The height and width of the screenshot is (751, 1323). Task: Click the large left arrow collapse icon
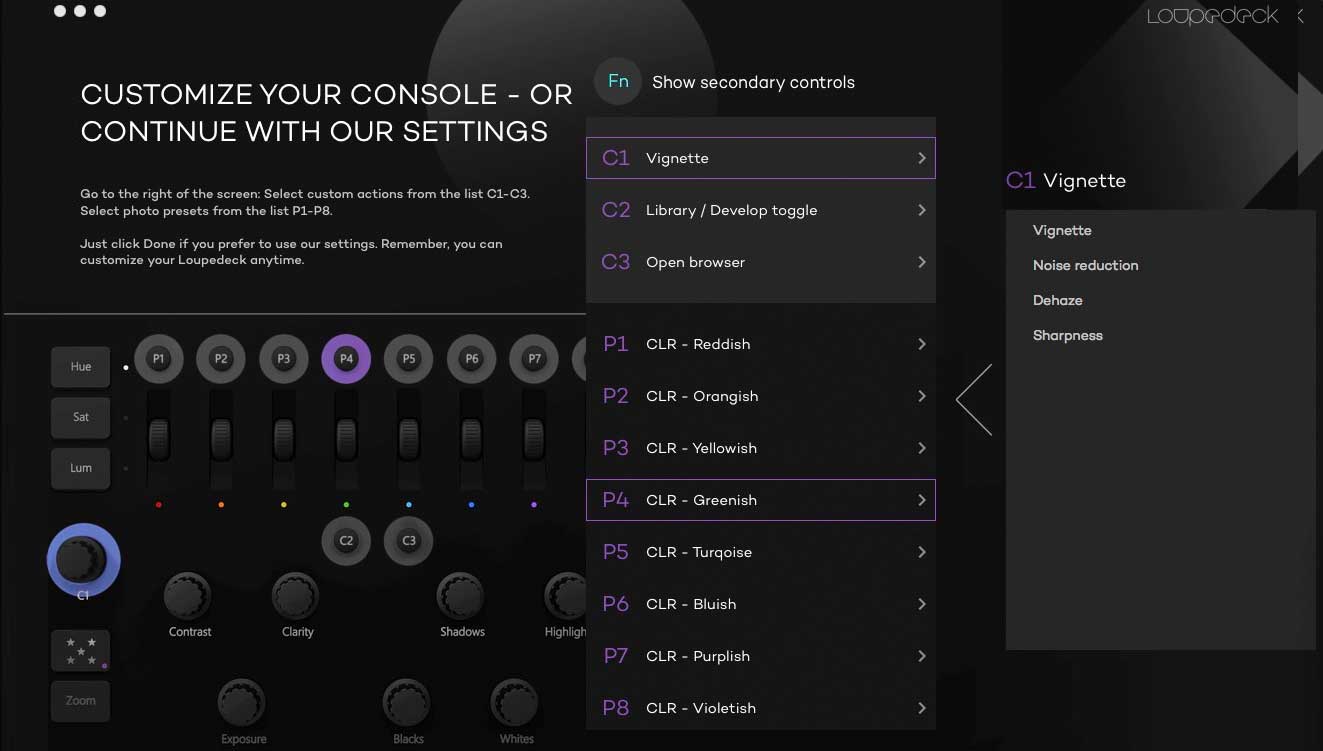tap(974, 400)
